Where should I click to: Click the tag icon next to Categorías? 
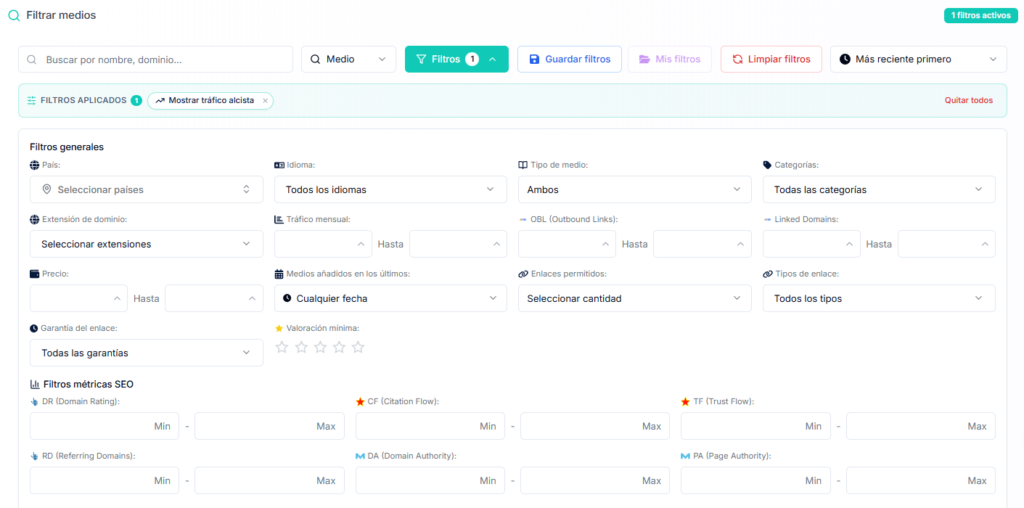click(x=767, y=165)
